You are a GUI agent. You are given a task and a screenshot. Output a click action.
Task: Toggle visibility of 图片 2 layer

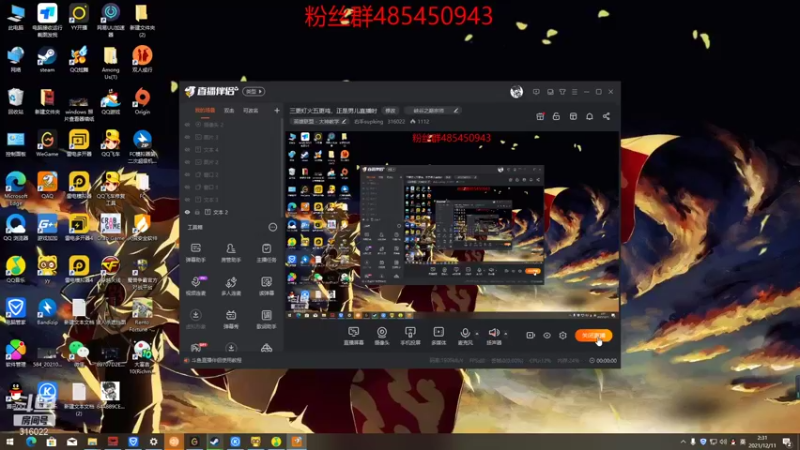tap(187, 162)
